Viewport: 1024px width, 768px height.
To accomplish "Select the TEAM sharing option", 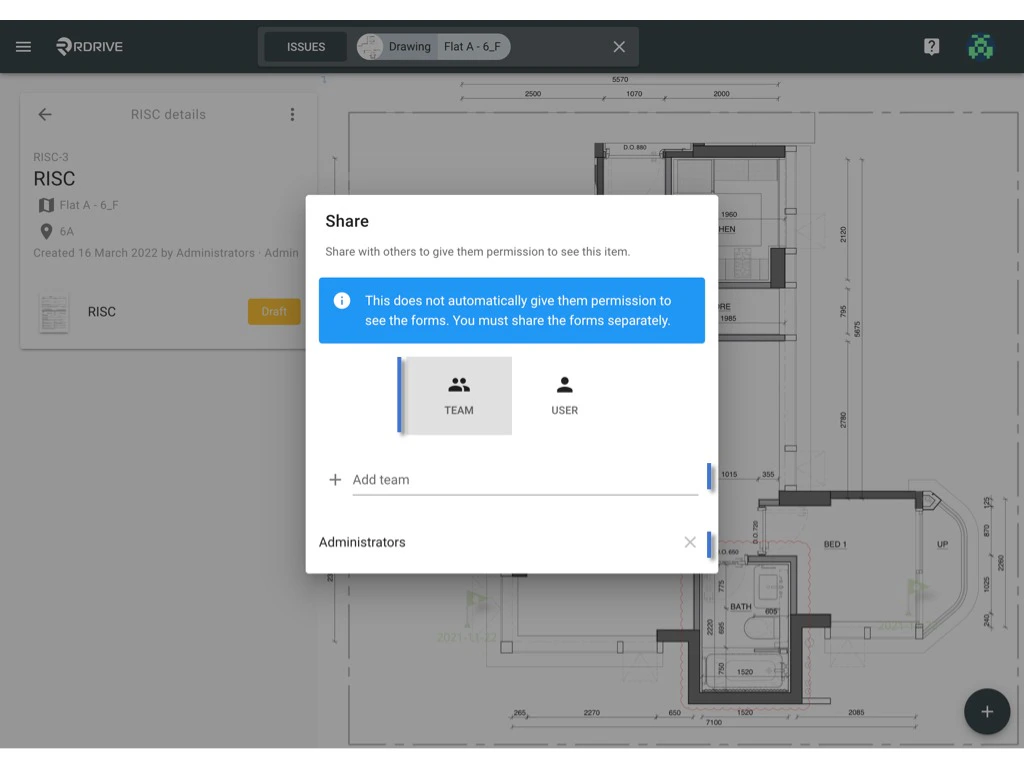I will (x=459, y=394).
